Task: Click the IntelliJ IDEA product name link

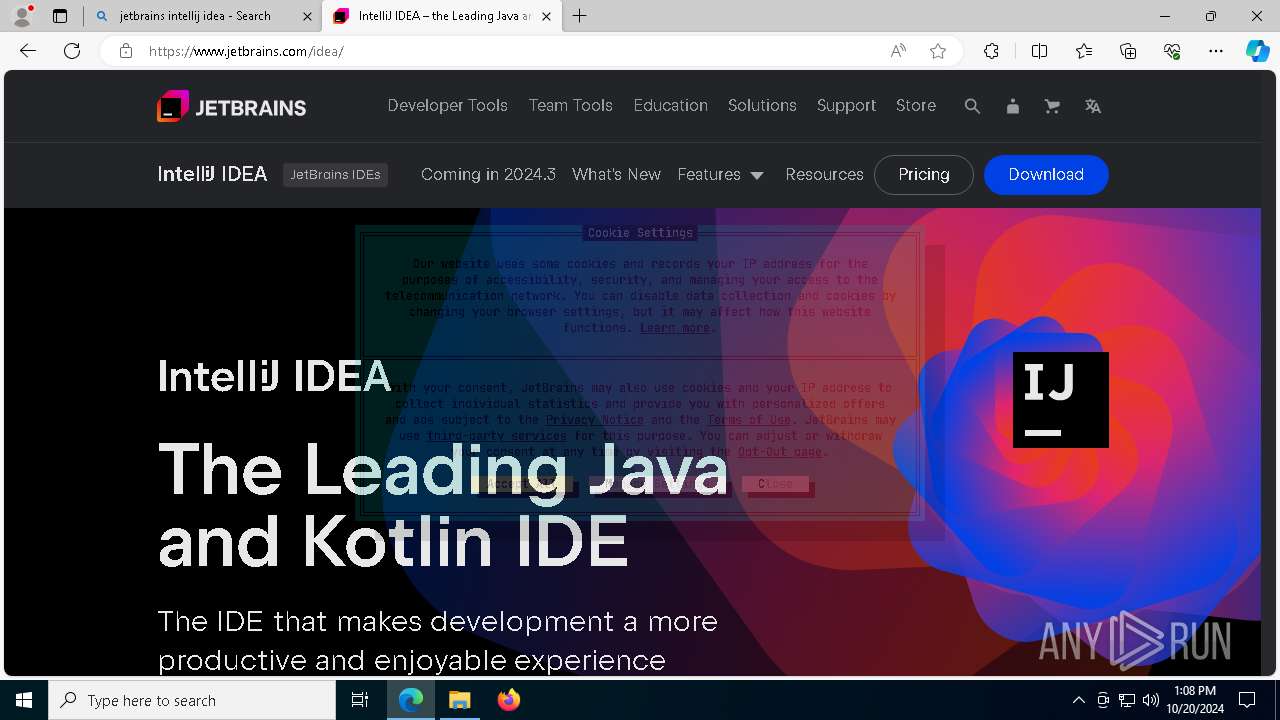Action: click(212, 175)
